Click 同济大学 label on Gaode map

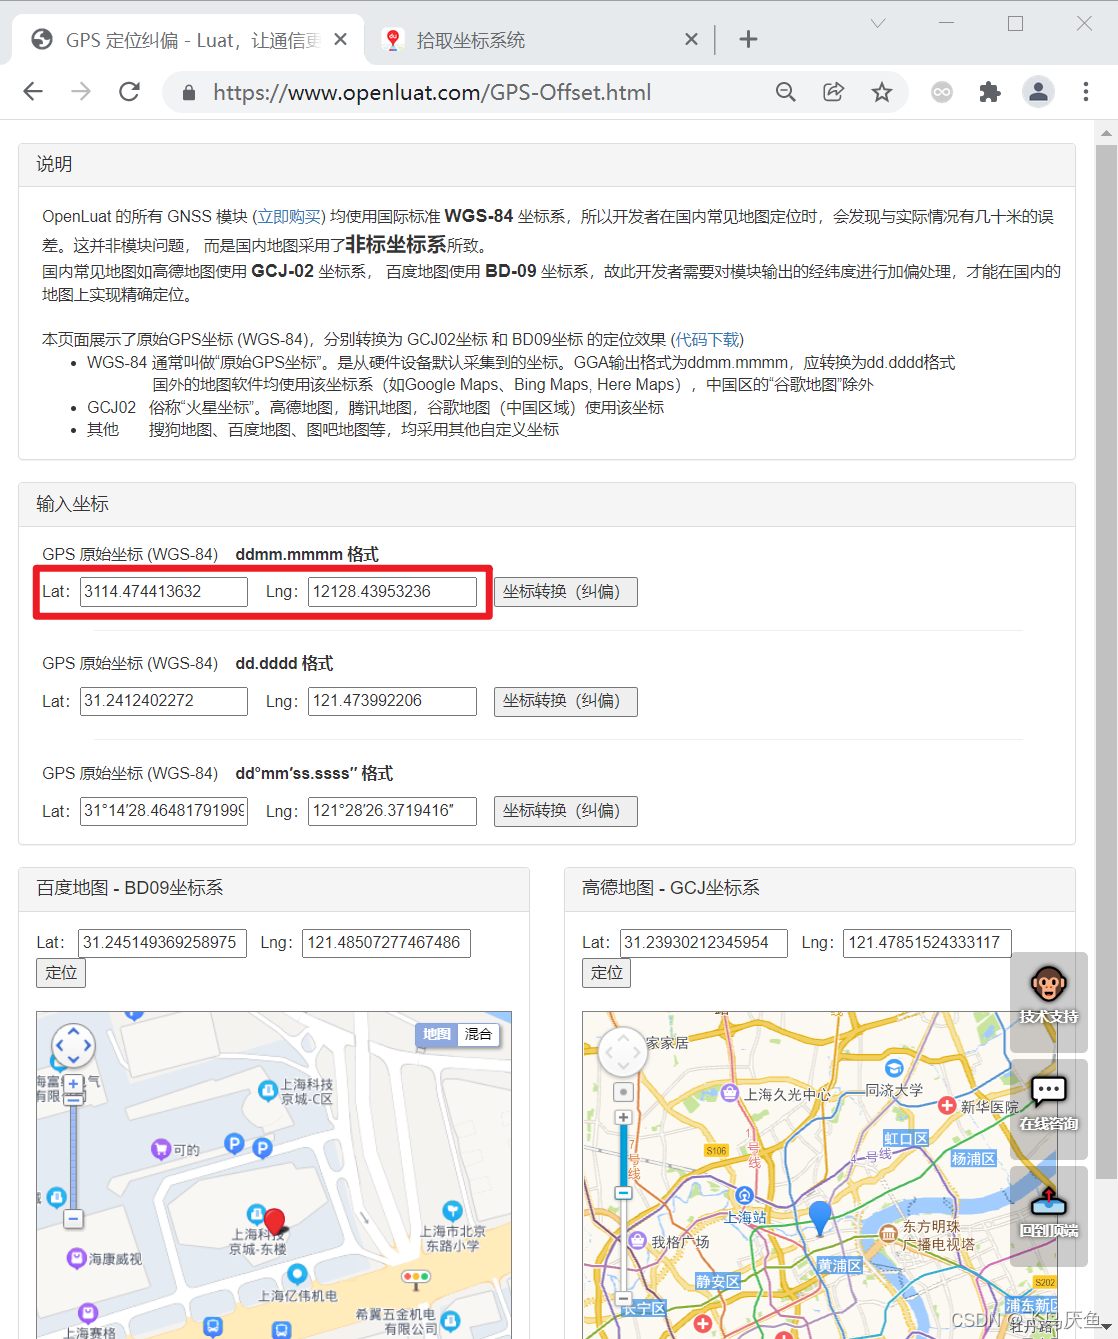point(894,1090)
